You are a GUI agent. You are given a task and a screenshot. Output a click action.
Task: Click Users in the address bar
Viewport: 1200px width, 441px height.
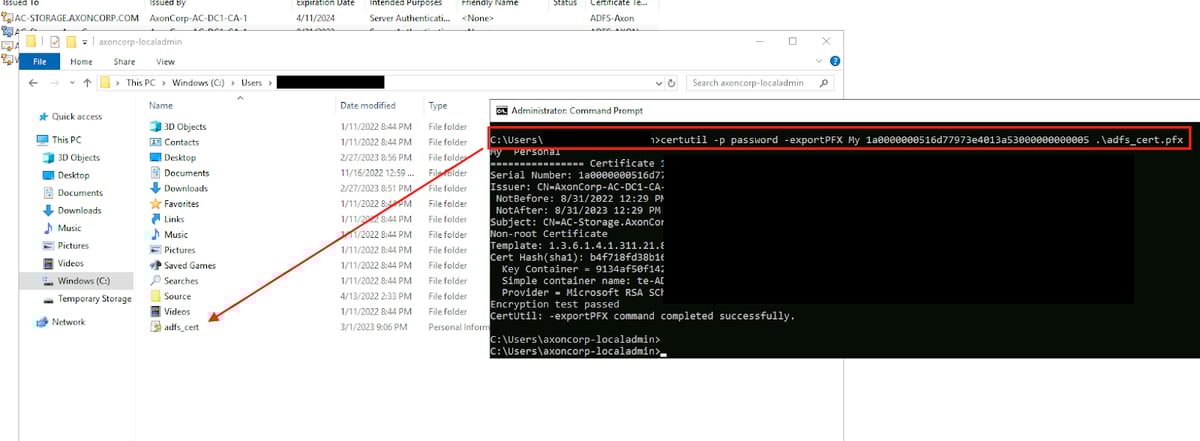[252, 83]
